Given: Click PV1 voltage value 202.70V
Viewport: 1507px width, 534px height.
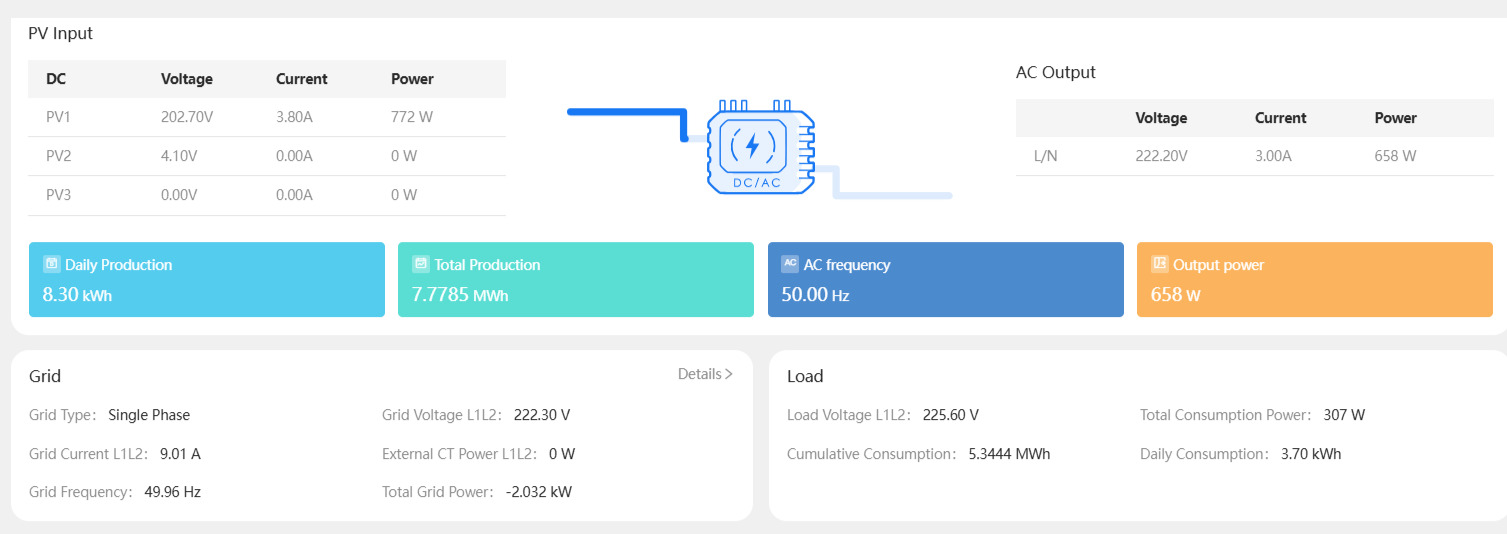Looking at the screenshot, I should (187, 117).
